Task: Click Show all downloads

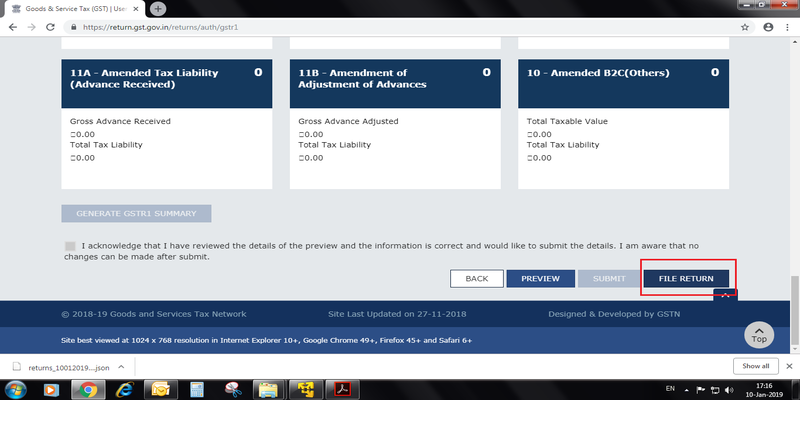Action: click(755, 366)
